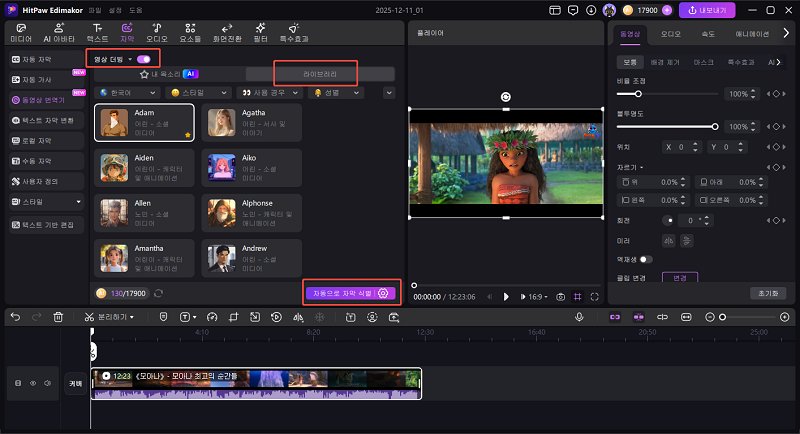
Task: Open the 성별 filter dropdown
Action: pos(337,93)
